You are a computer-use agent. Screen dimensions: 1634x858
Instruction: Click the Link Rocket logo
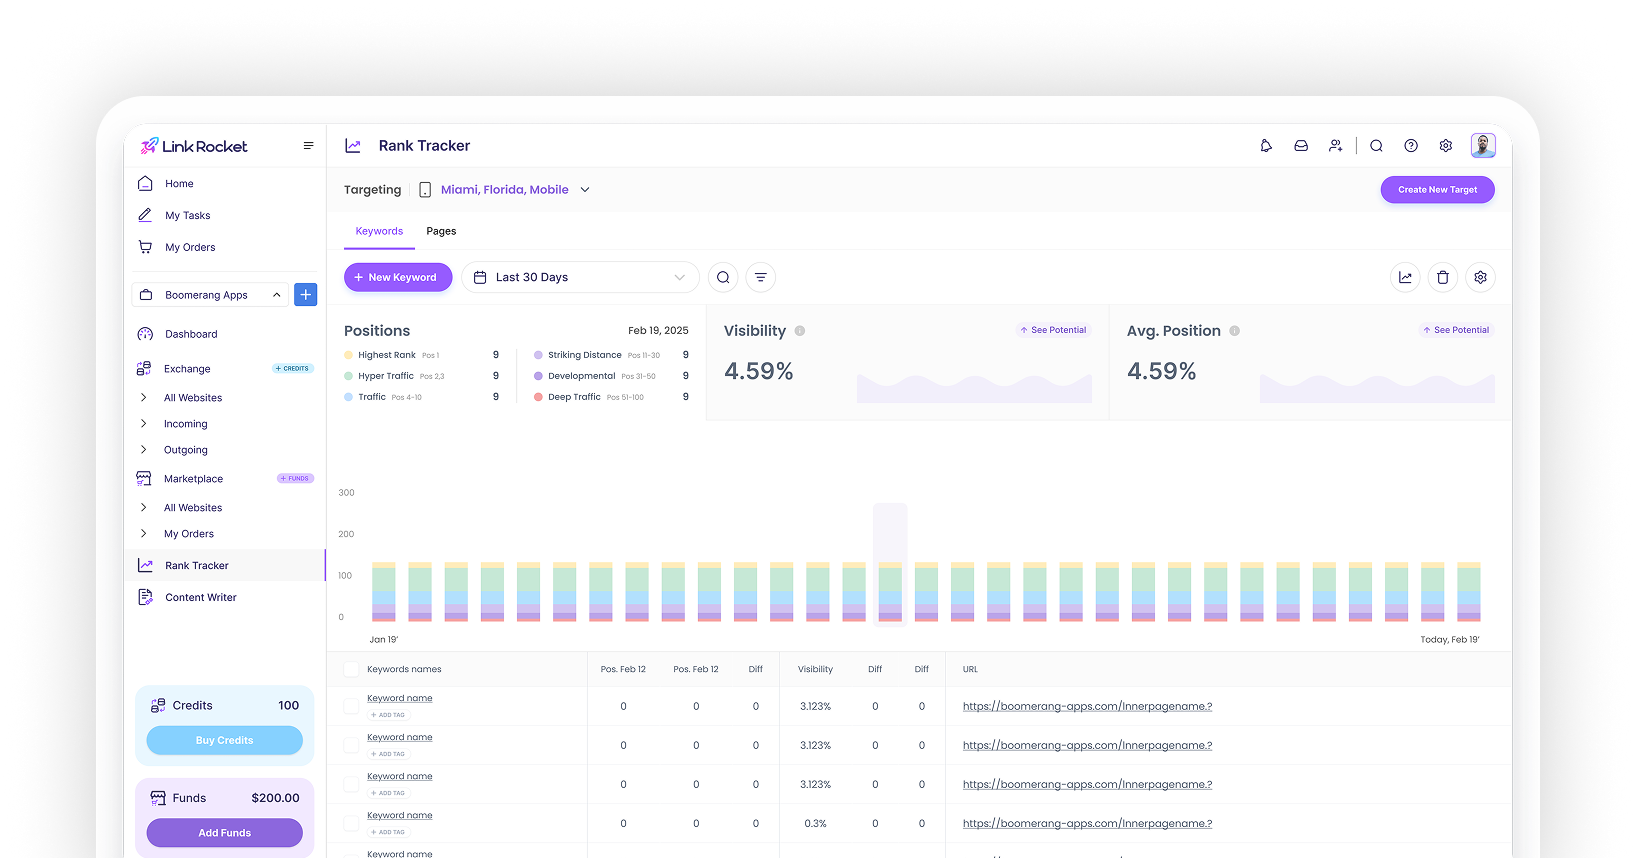click(x=193, y=146)
